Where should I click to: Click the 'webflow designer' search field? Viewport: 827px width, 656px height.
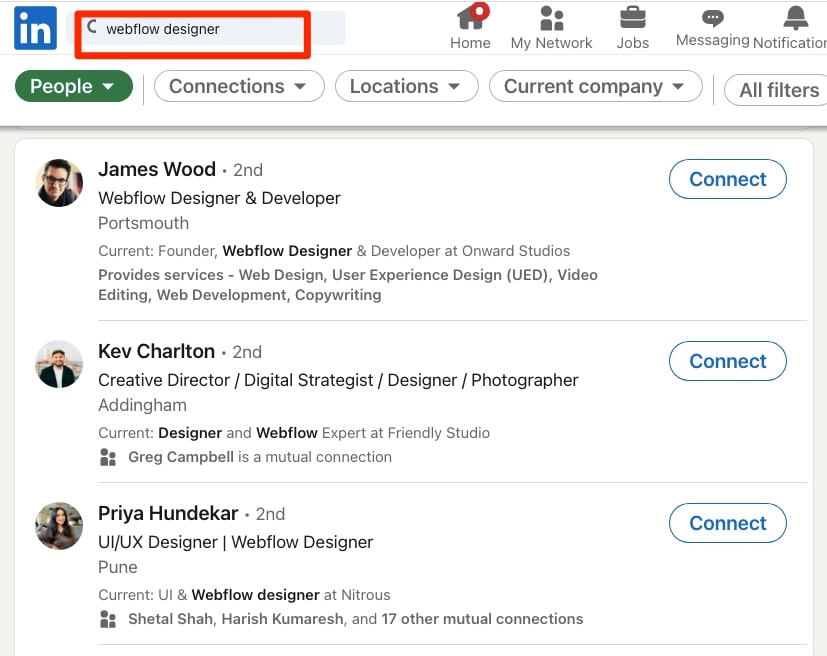pyautogui.click(x=206, y=28)
